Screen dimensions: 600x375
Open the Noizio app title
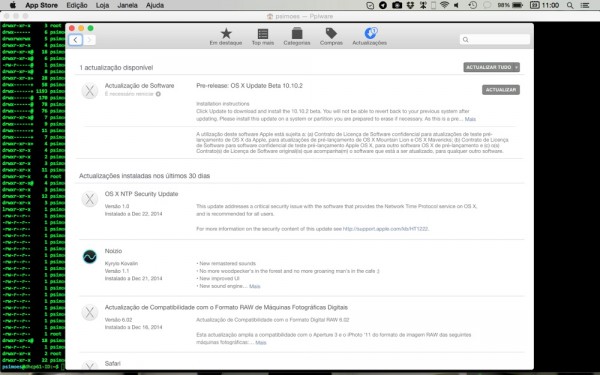click(x=113, y=251)
